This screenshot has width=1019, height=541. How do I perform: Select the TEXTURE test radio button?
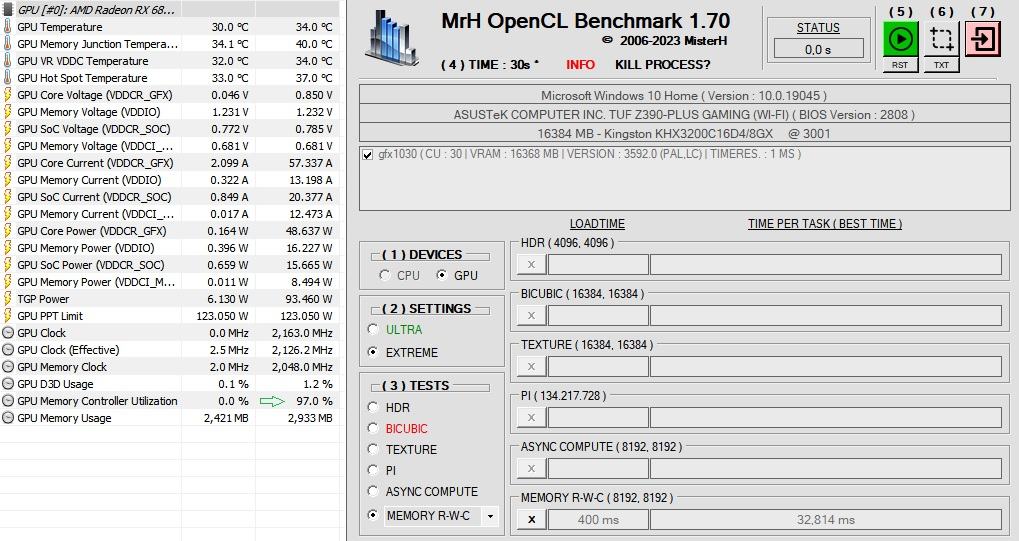373,449
